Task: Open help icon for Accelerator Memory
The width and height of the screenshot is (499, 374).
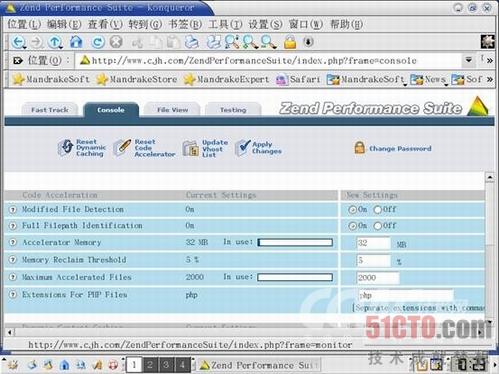Action: [x=13, y=242]
